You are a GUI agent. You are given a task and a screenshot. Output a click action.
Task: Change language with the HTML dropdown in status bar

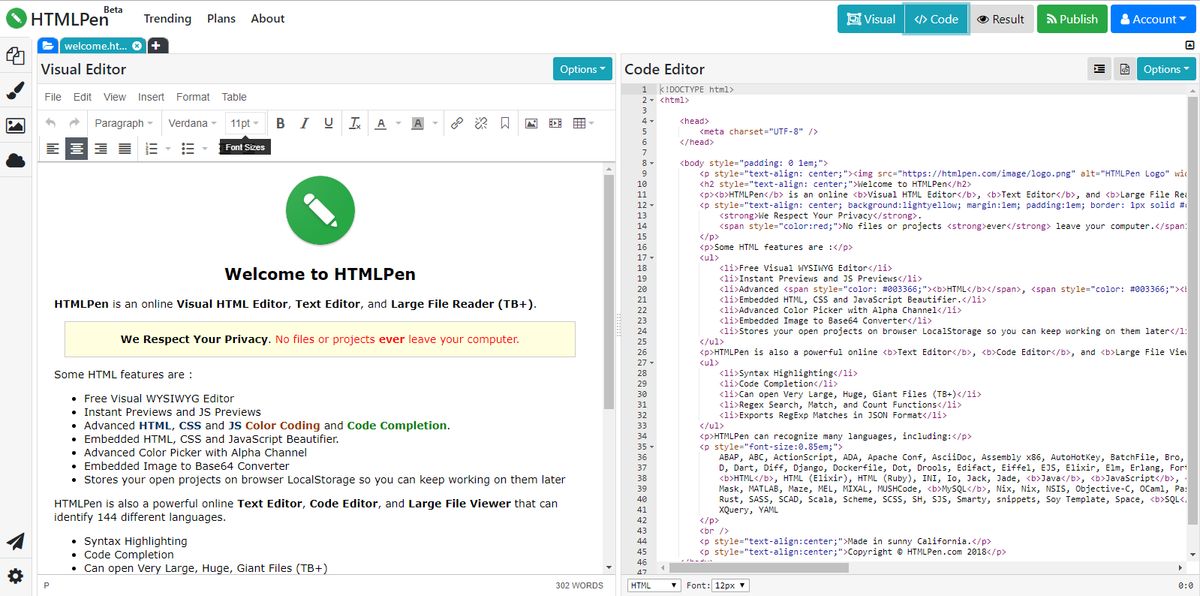(x=652, y=585)
